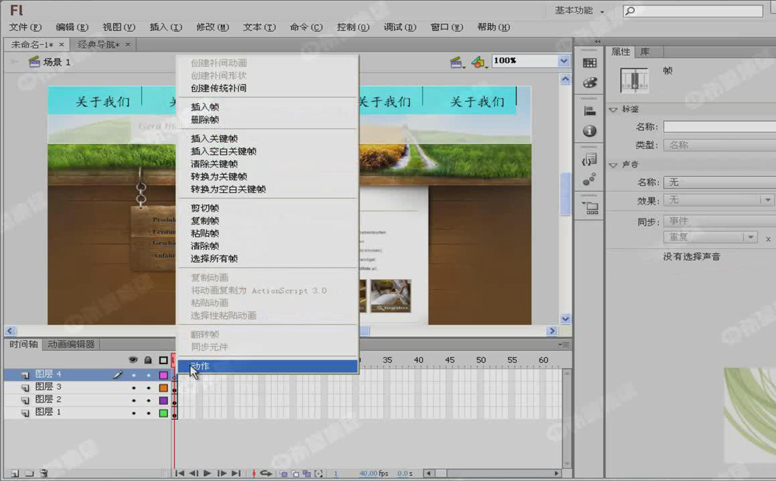Click the New Layer icon below the layers
This screenshot has height=481, width=776.
click(x=14, y=473)
